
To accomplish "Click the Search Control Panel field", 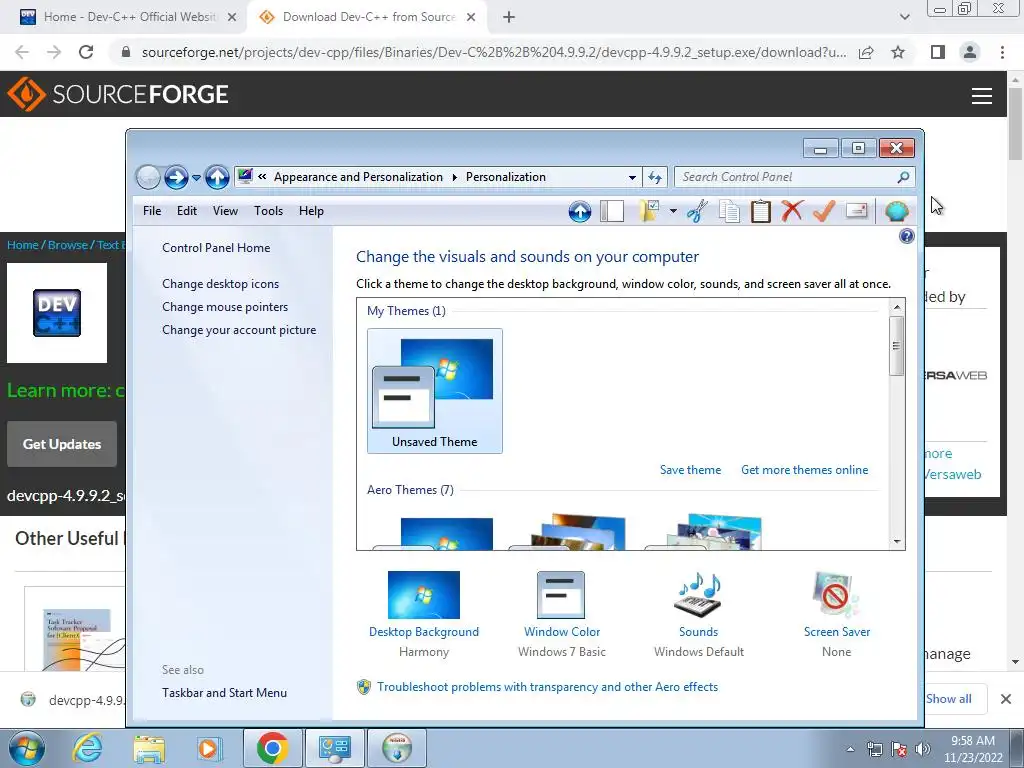I will click(794, 177).
